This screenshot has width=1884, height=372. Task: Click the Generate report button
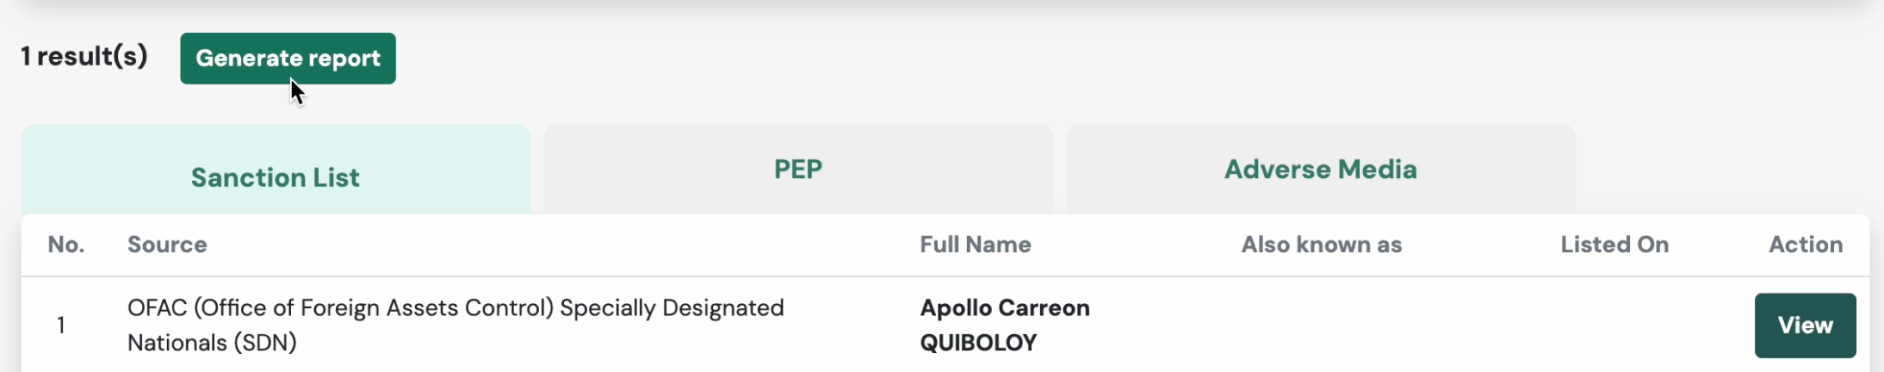pyautogui.click(x=288, y=58)
